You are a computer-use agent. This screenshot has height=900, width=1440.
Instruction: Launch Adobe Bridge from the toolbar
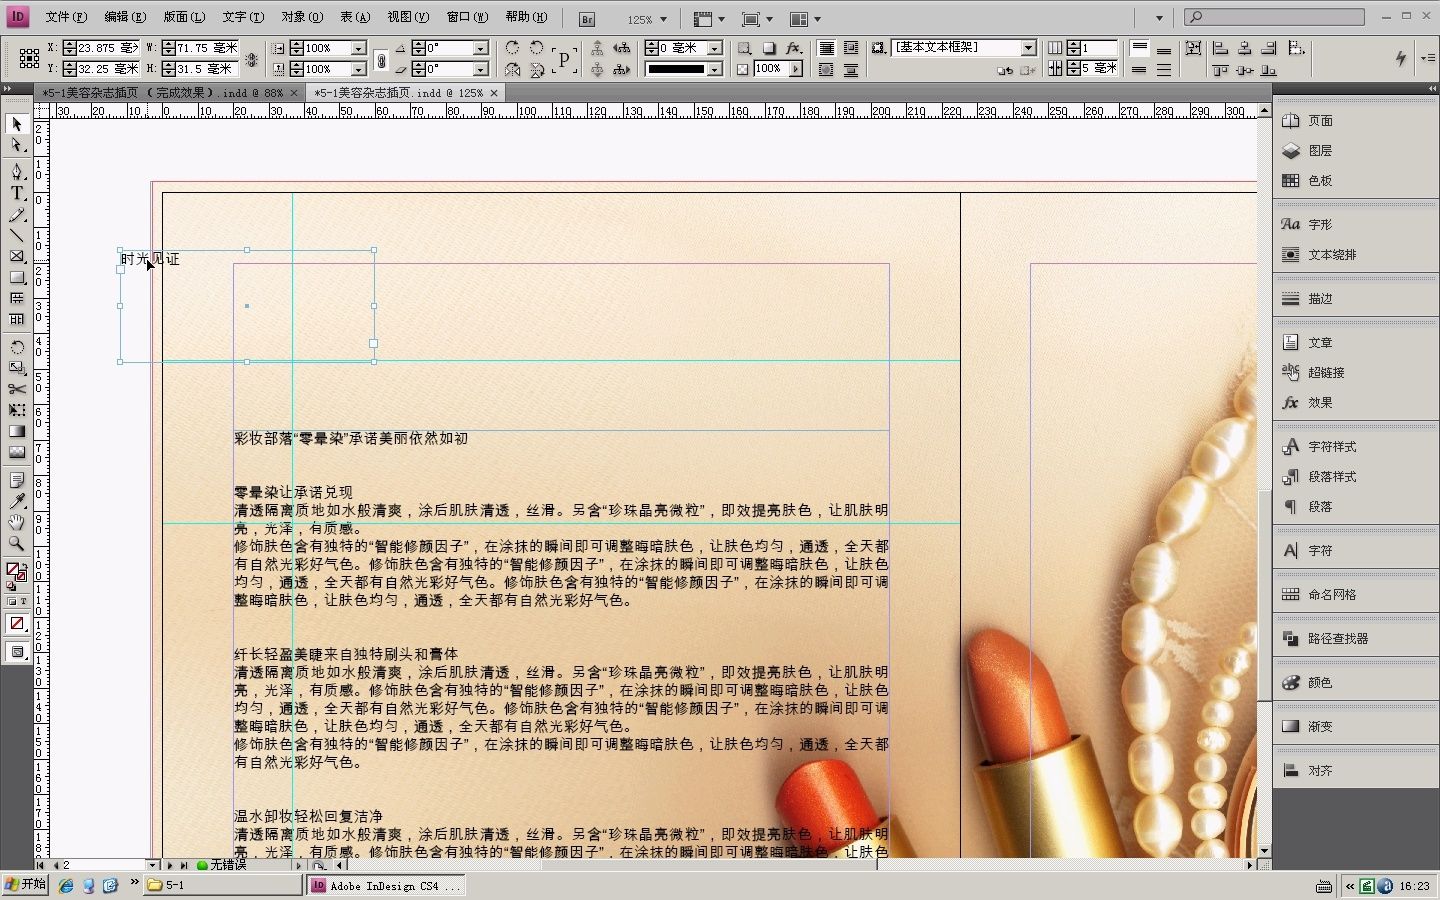[x=585, y=18]
